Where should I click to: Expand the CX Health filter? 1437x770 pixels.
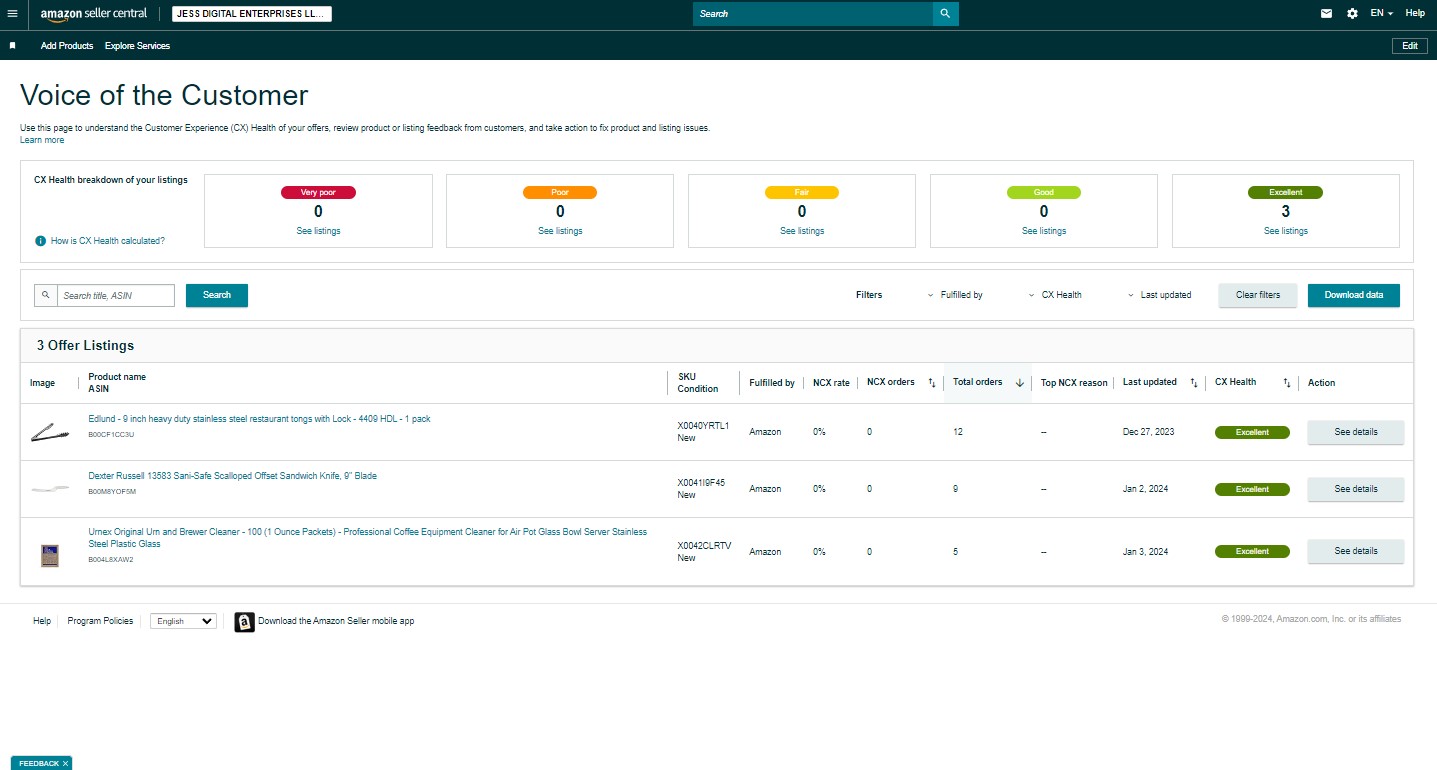(x=1055, y=295)
